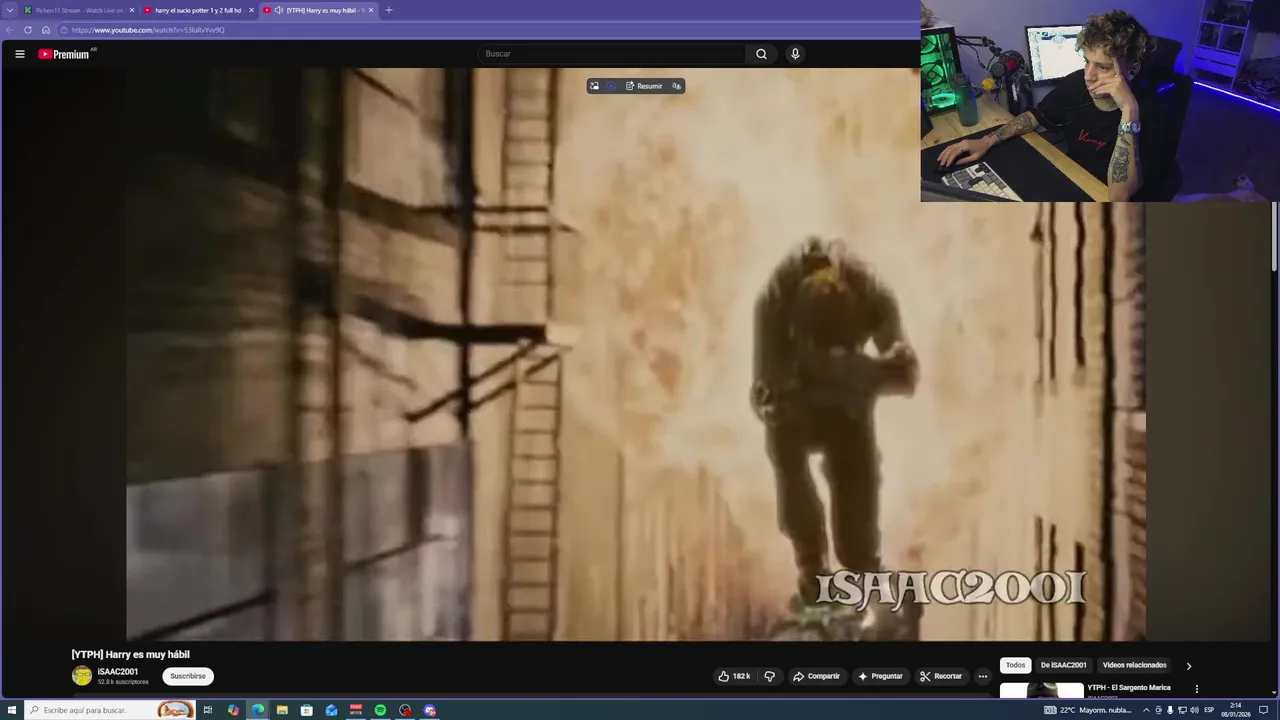Show hidden system tray icons
Image resolution: width=1280 pixels, height=720 pixels.
[x=1146, y=710]
